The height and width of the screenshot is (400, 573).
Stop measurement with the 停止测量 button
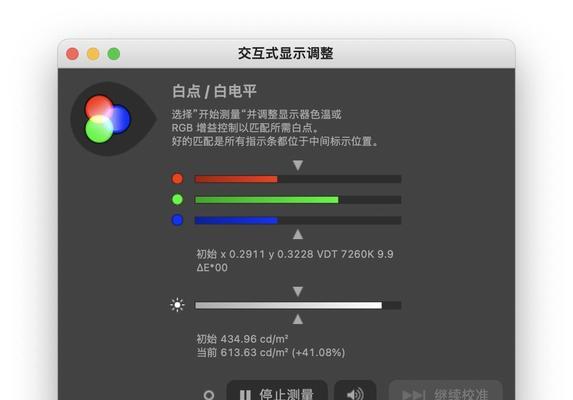pos(277,393)
